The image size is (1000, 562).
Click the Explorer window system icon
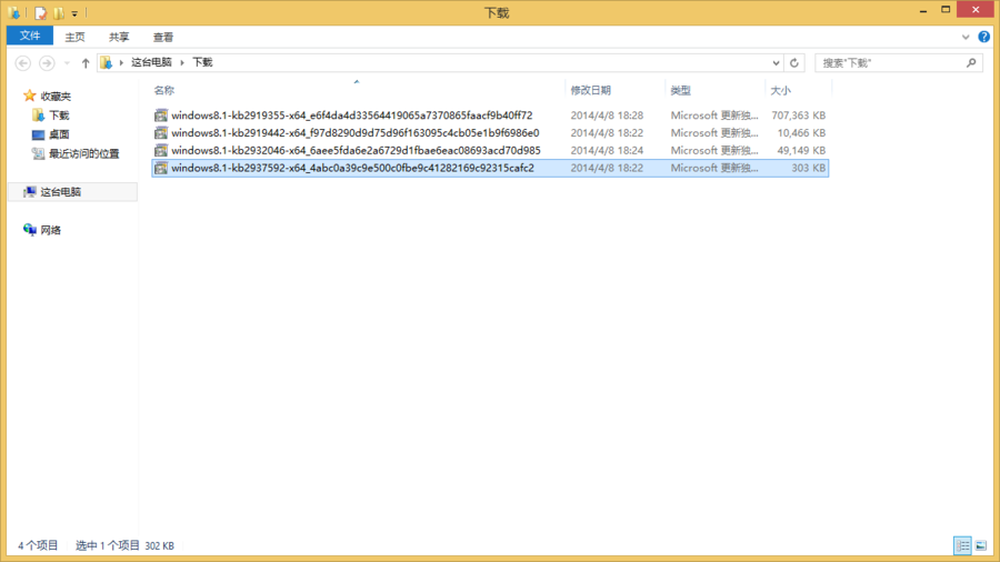[14, 12]
